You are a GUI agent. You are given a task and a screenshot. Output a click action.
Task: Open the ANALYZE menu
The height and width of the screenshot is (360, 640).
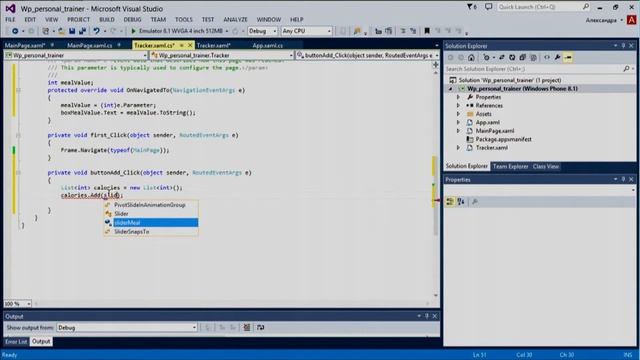[x=236, y=20]
